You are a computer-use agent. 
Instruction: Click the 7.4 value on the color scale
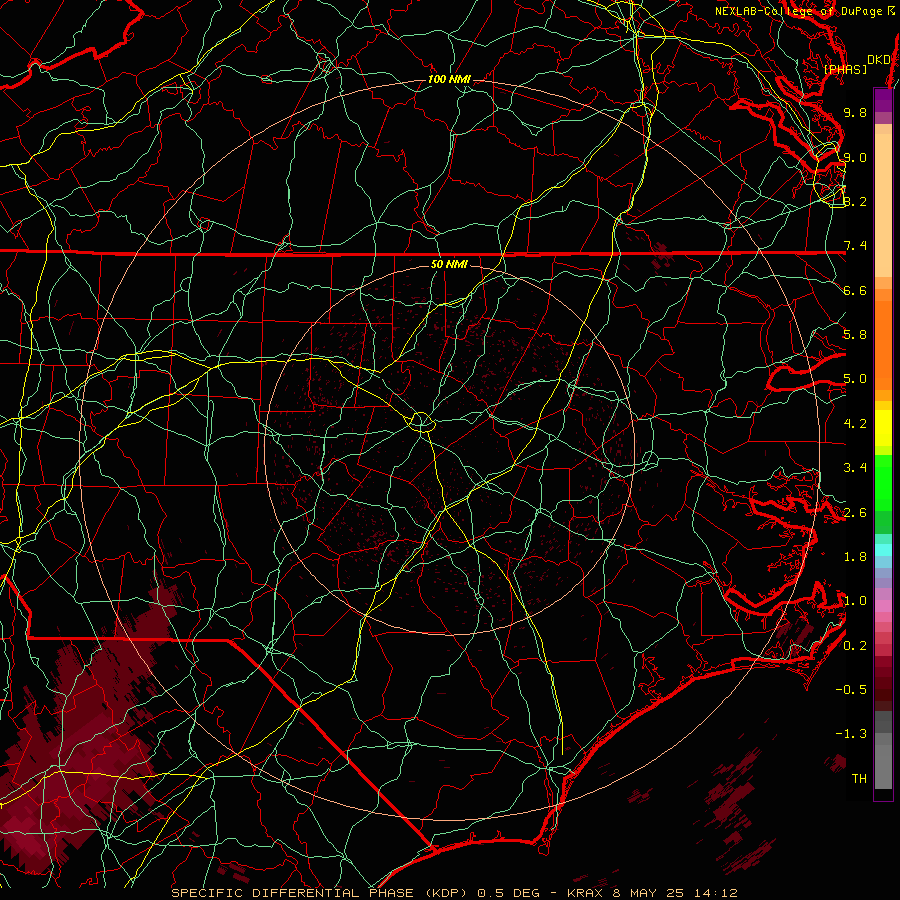click(x=855, y=246)
